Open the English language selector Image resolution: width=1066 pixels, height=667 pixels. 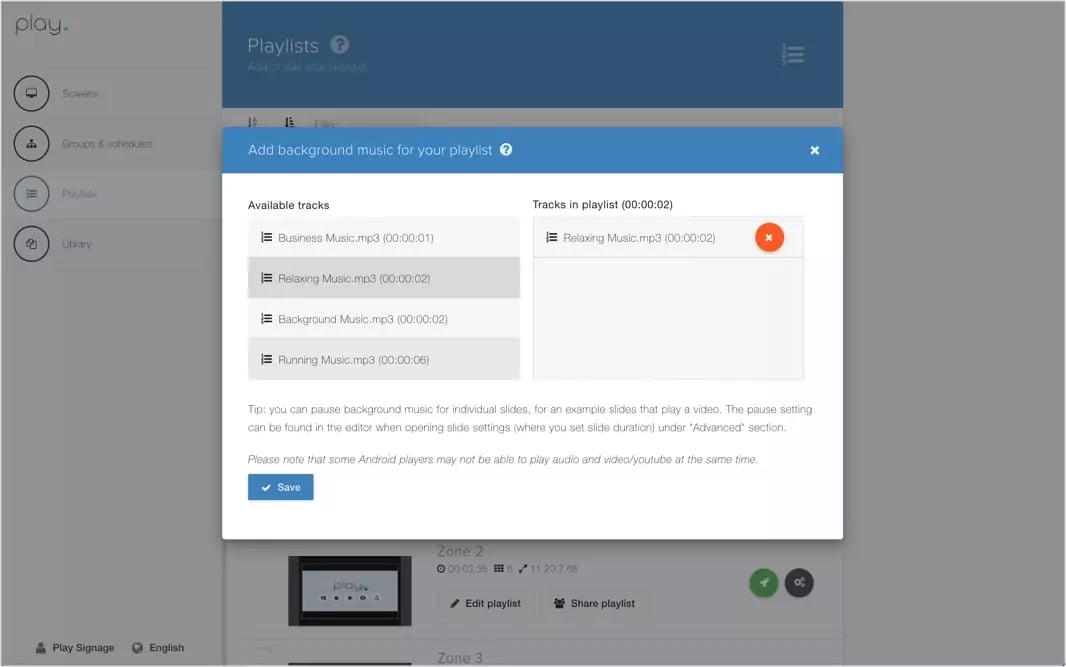point(158,647)
